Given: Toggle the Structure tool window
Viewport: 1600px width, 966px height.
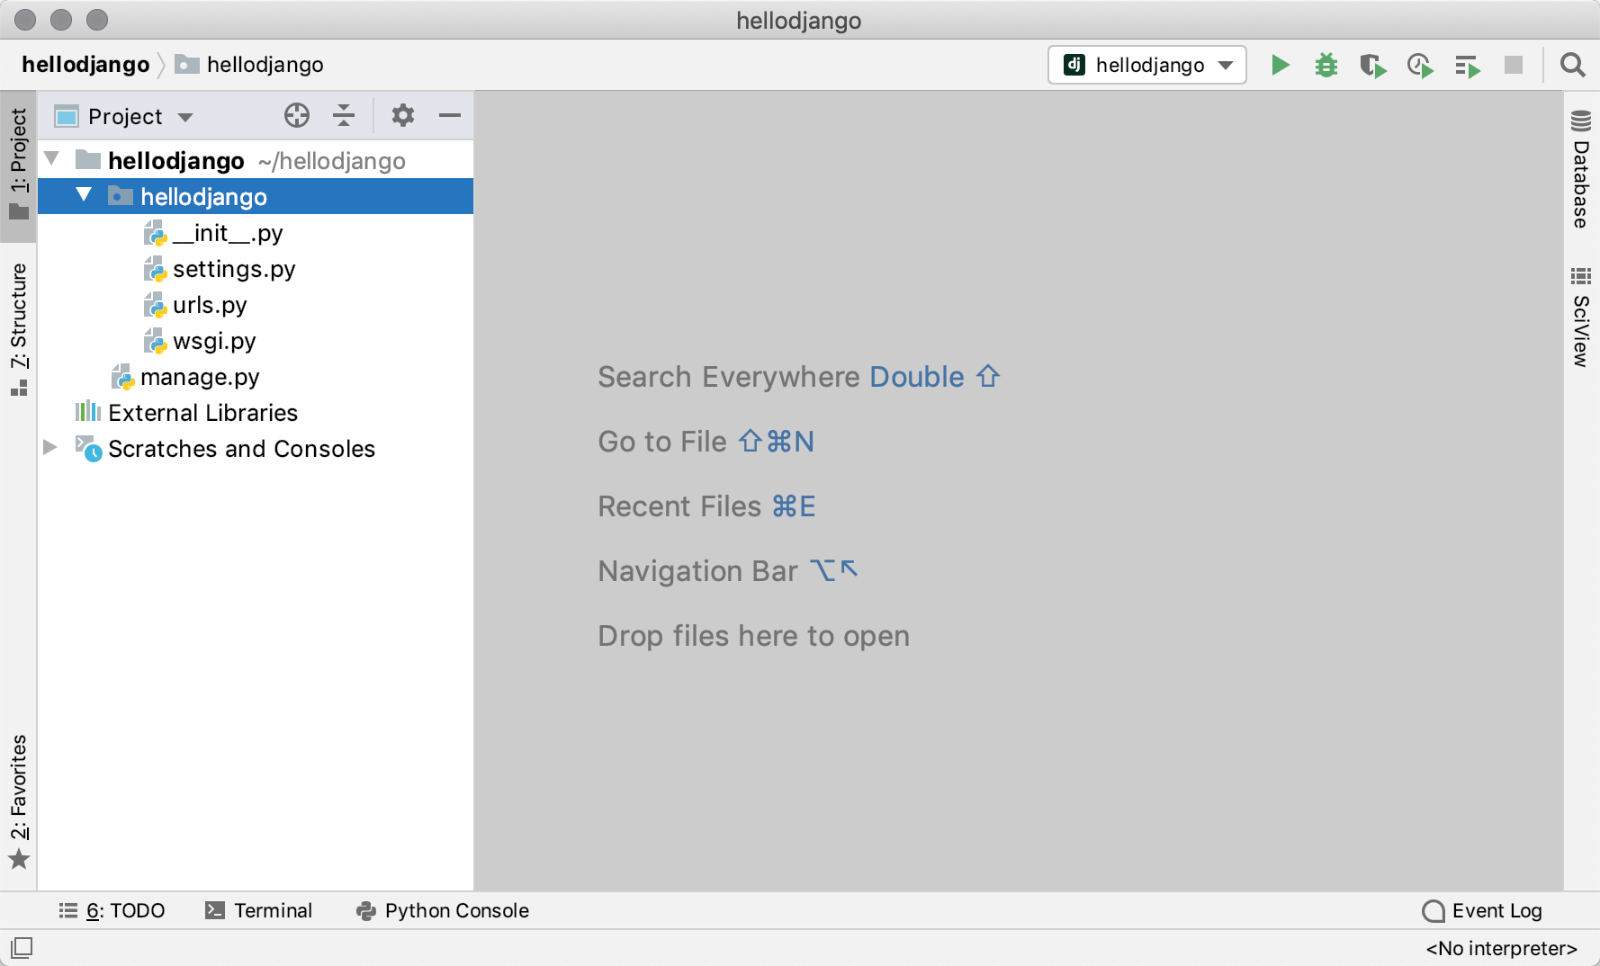Looking at the screenshot, I should pyautogui.click(x=19, y=328).
